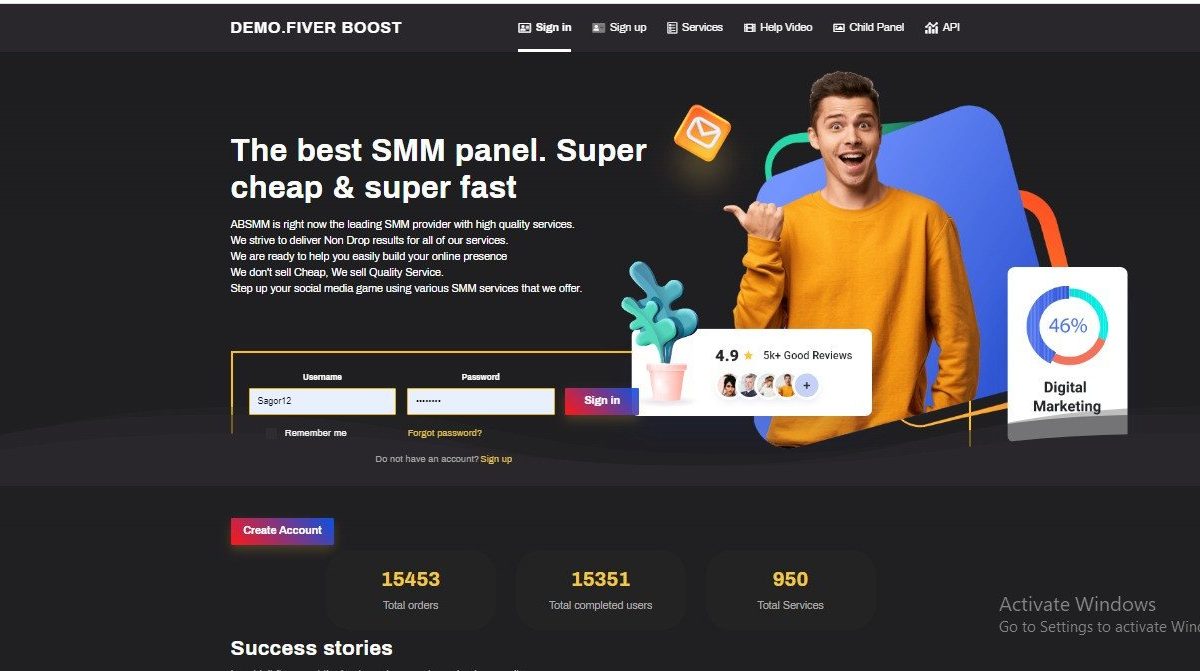Click the Sign up icon in navbar
The width and height of the screenshot is (1200, 671).
599,28
